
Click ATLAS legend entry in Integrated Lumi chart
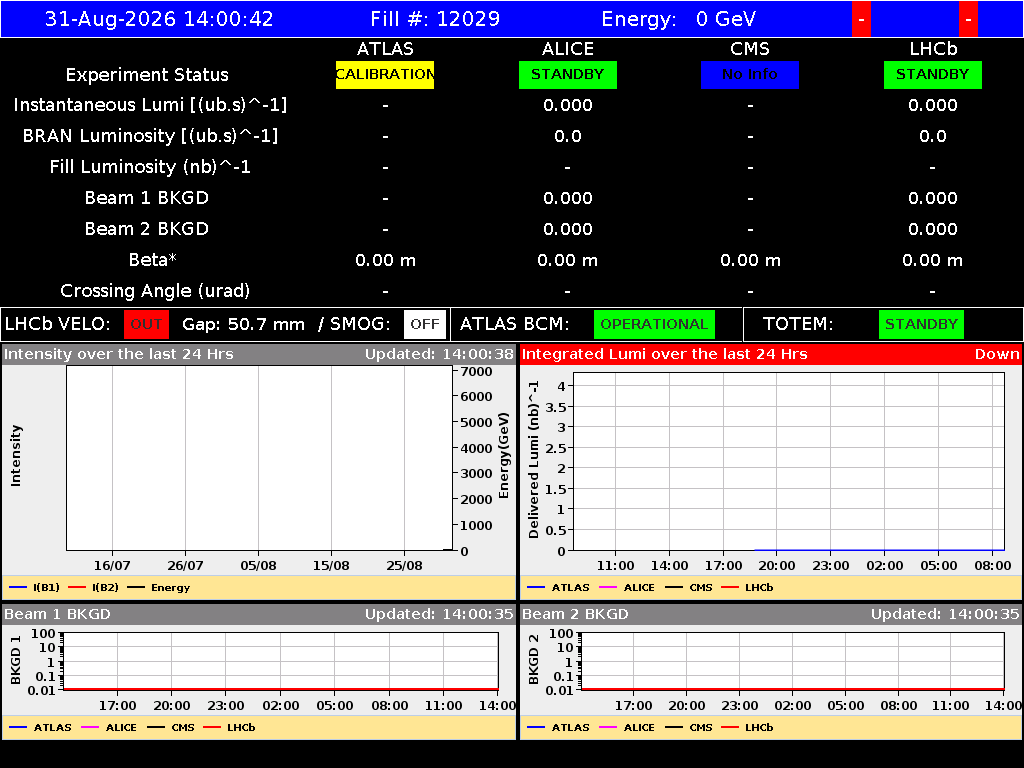(x=558, y=587)
